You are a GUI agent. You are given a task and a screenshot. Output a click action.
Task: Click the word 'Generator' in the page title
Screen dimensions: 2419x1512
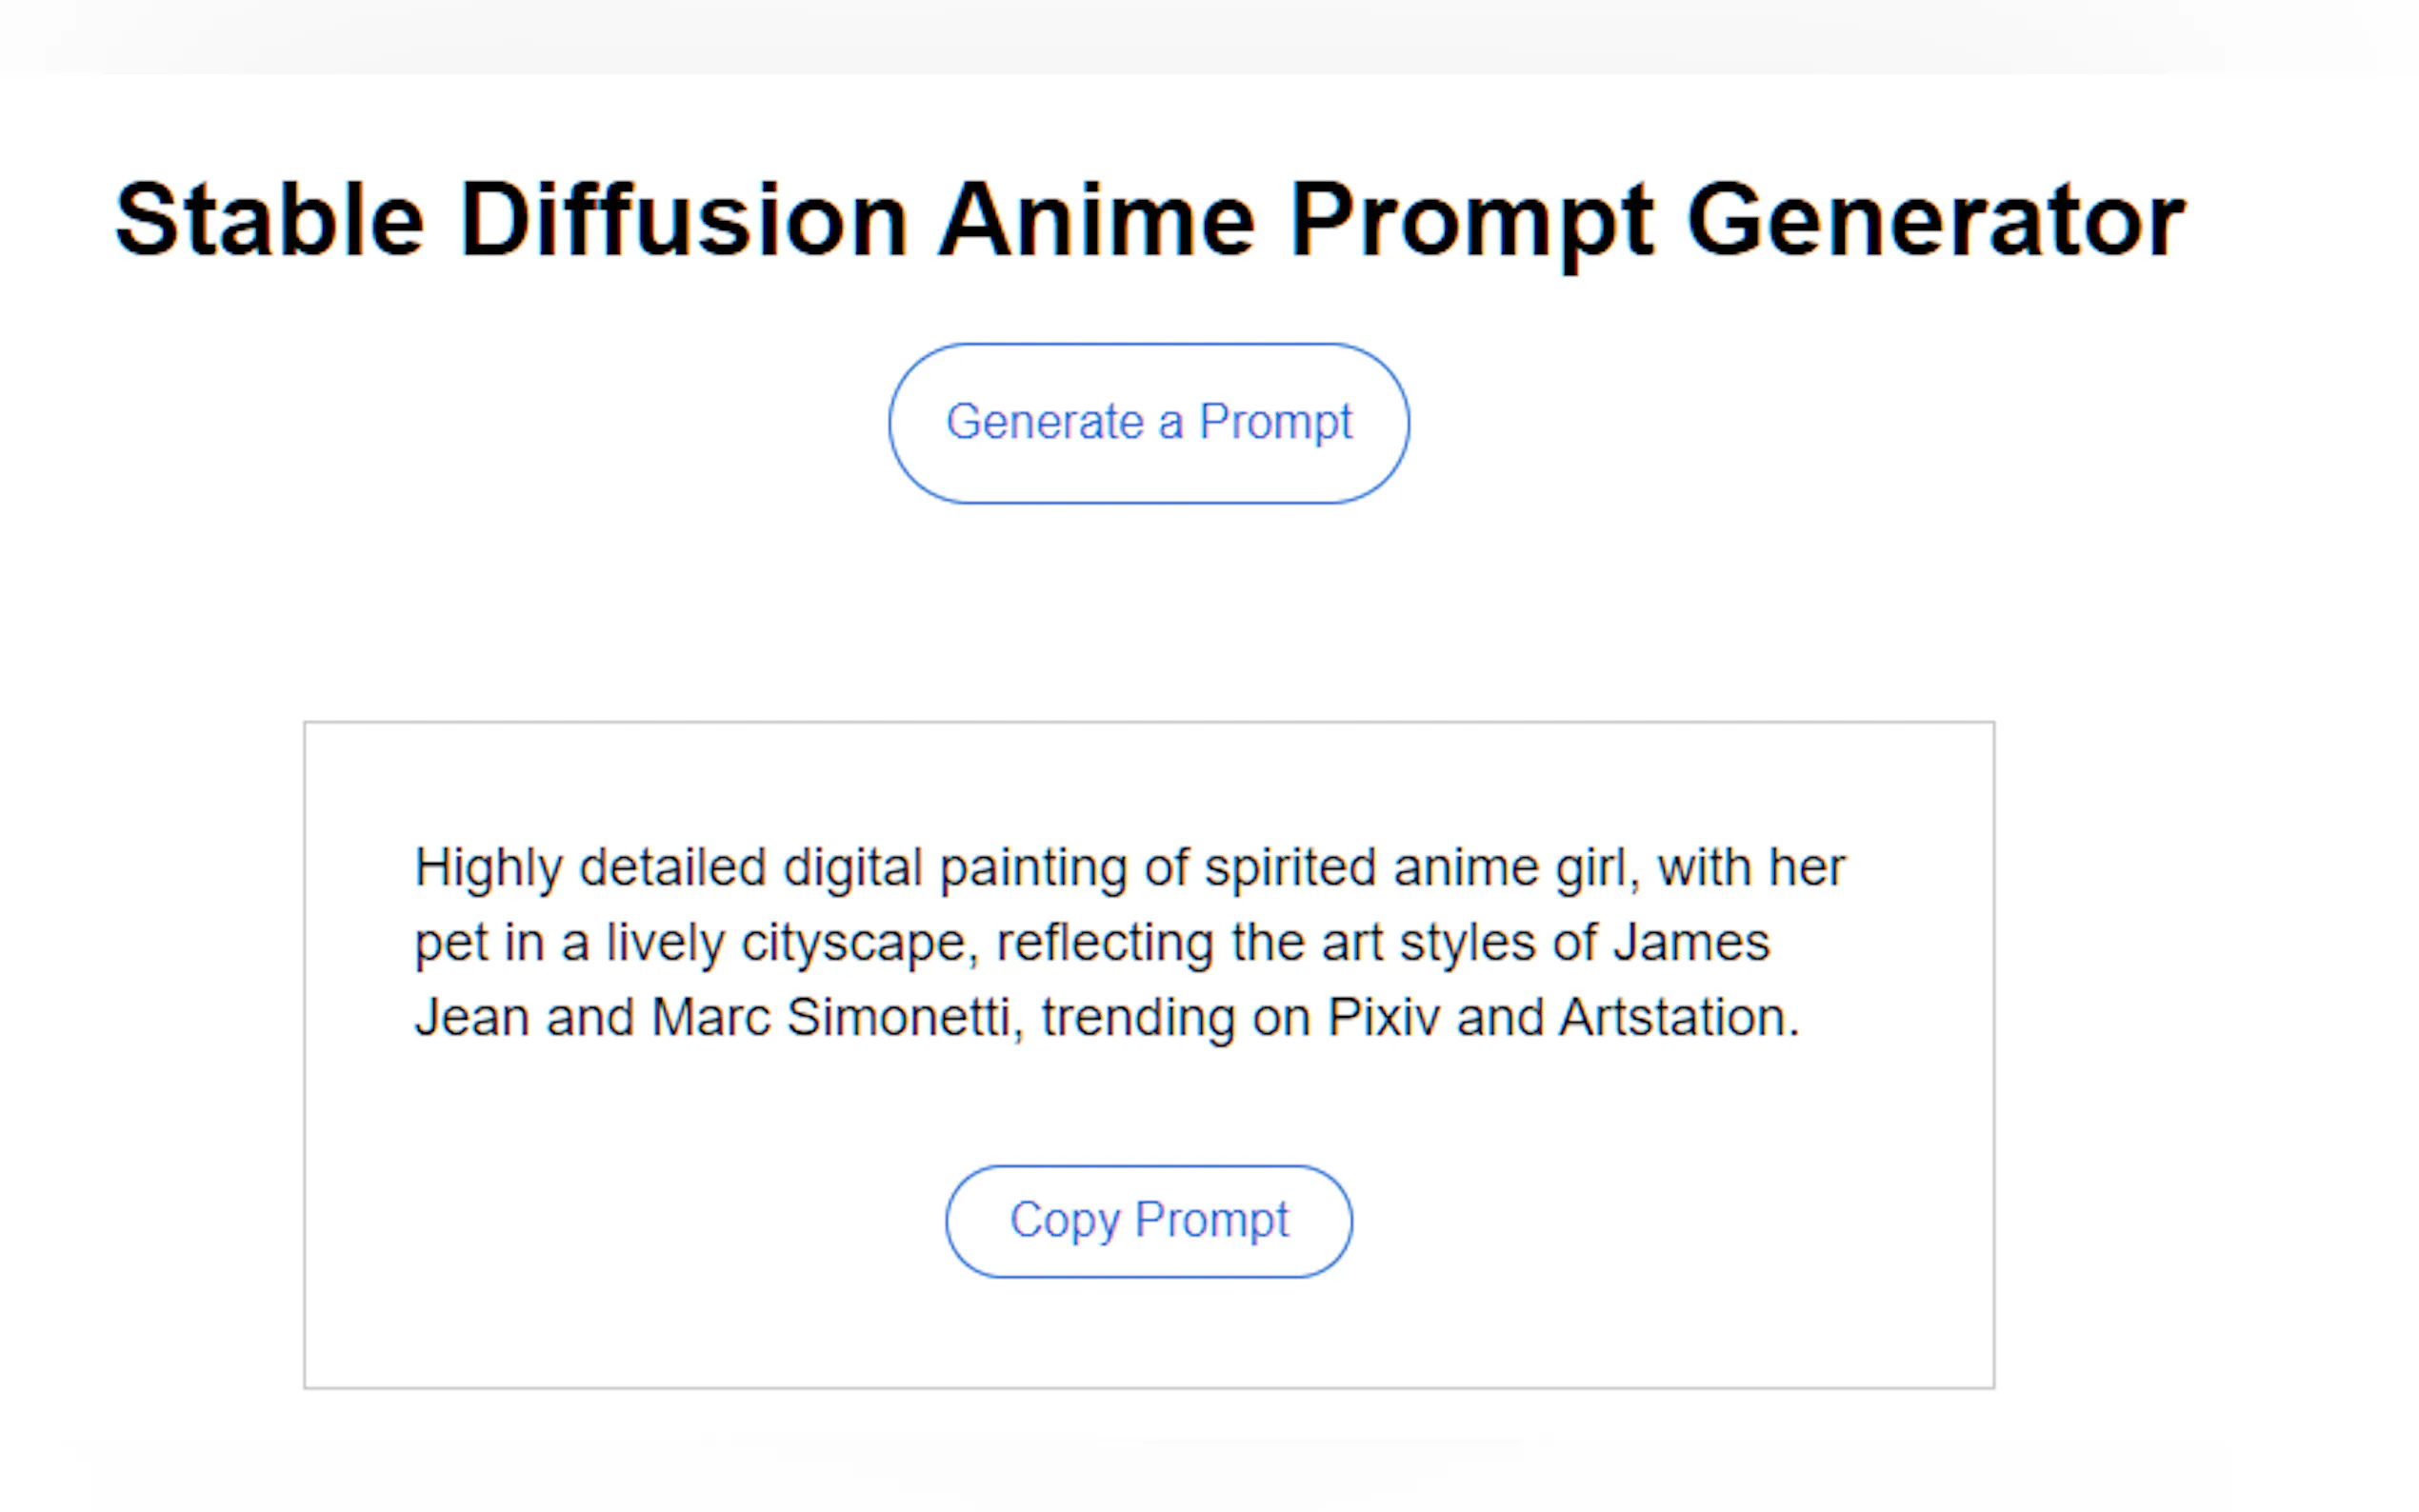[x=1935, y=219]
